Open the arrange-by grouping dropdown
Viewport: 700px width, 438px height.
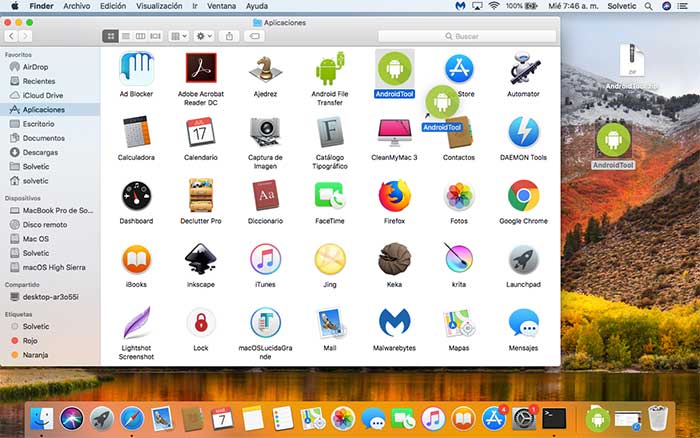(x=179, y=36)
